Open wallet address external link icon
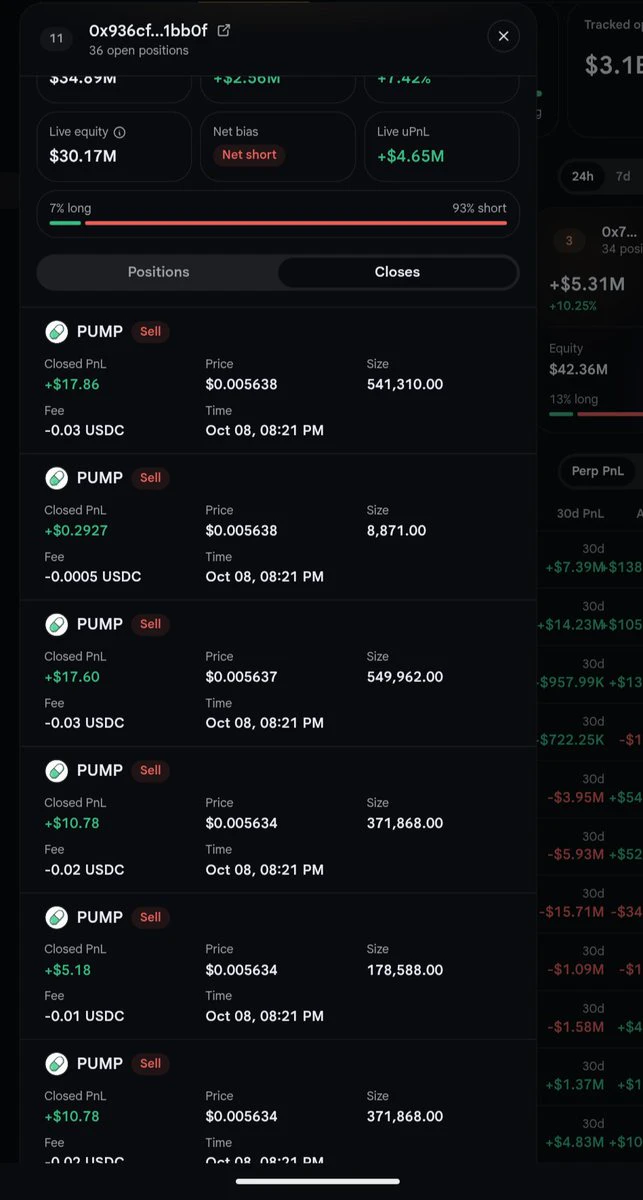This screenshot has height=1200, width=643. point(224,30)
